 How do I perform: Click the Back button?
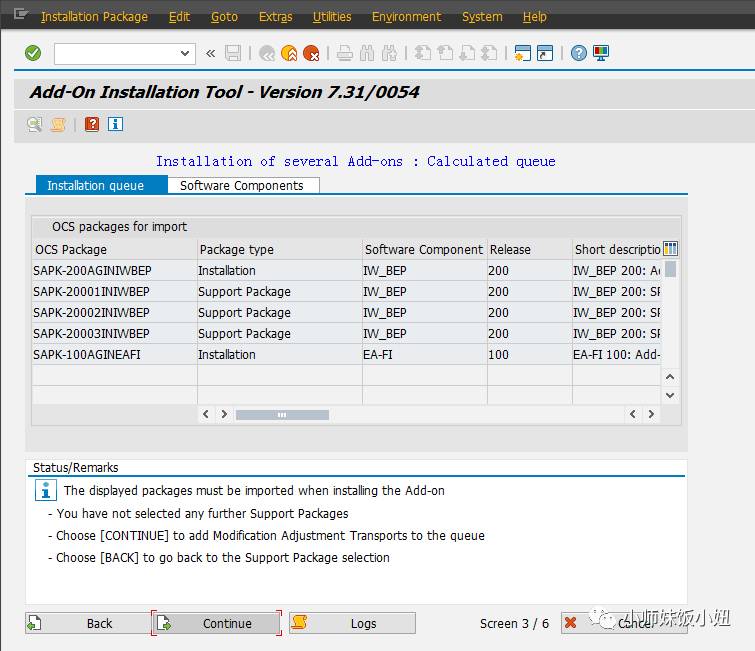pos(89,623)
